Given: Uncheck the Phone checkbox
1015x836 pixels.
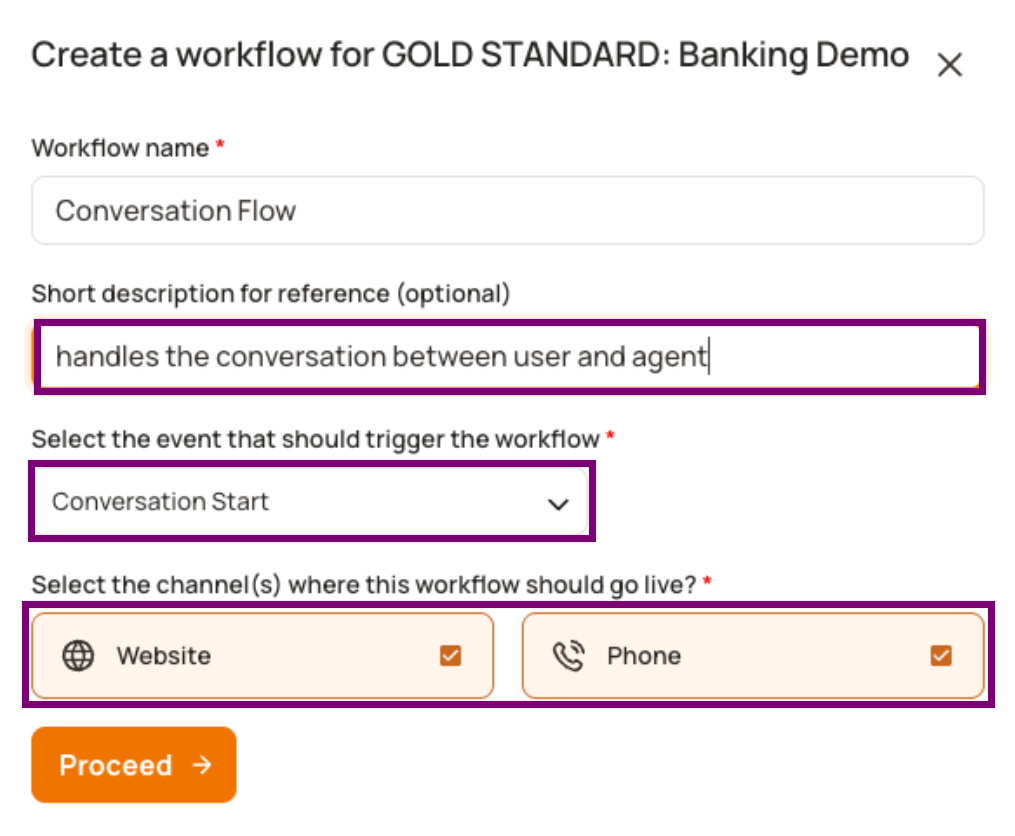Looking at the screenshot, I should (x=941, y=655).
